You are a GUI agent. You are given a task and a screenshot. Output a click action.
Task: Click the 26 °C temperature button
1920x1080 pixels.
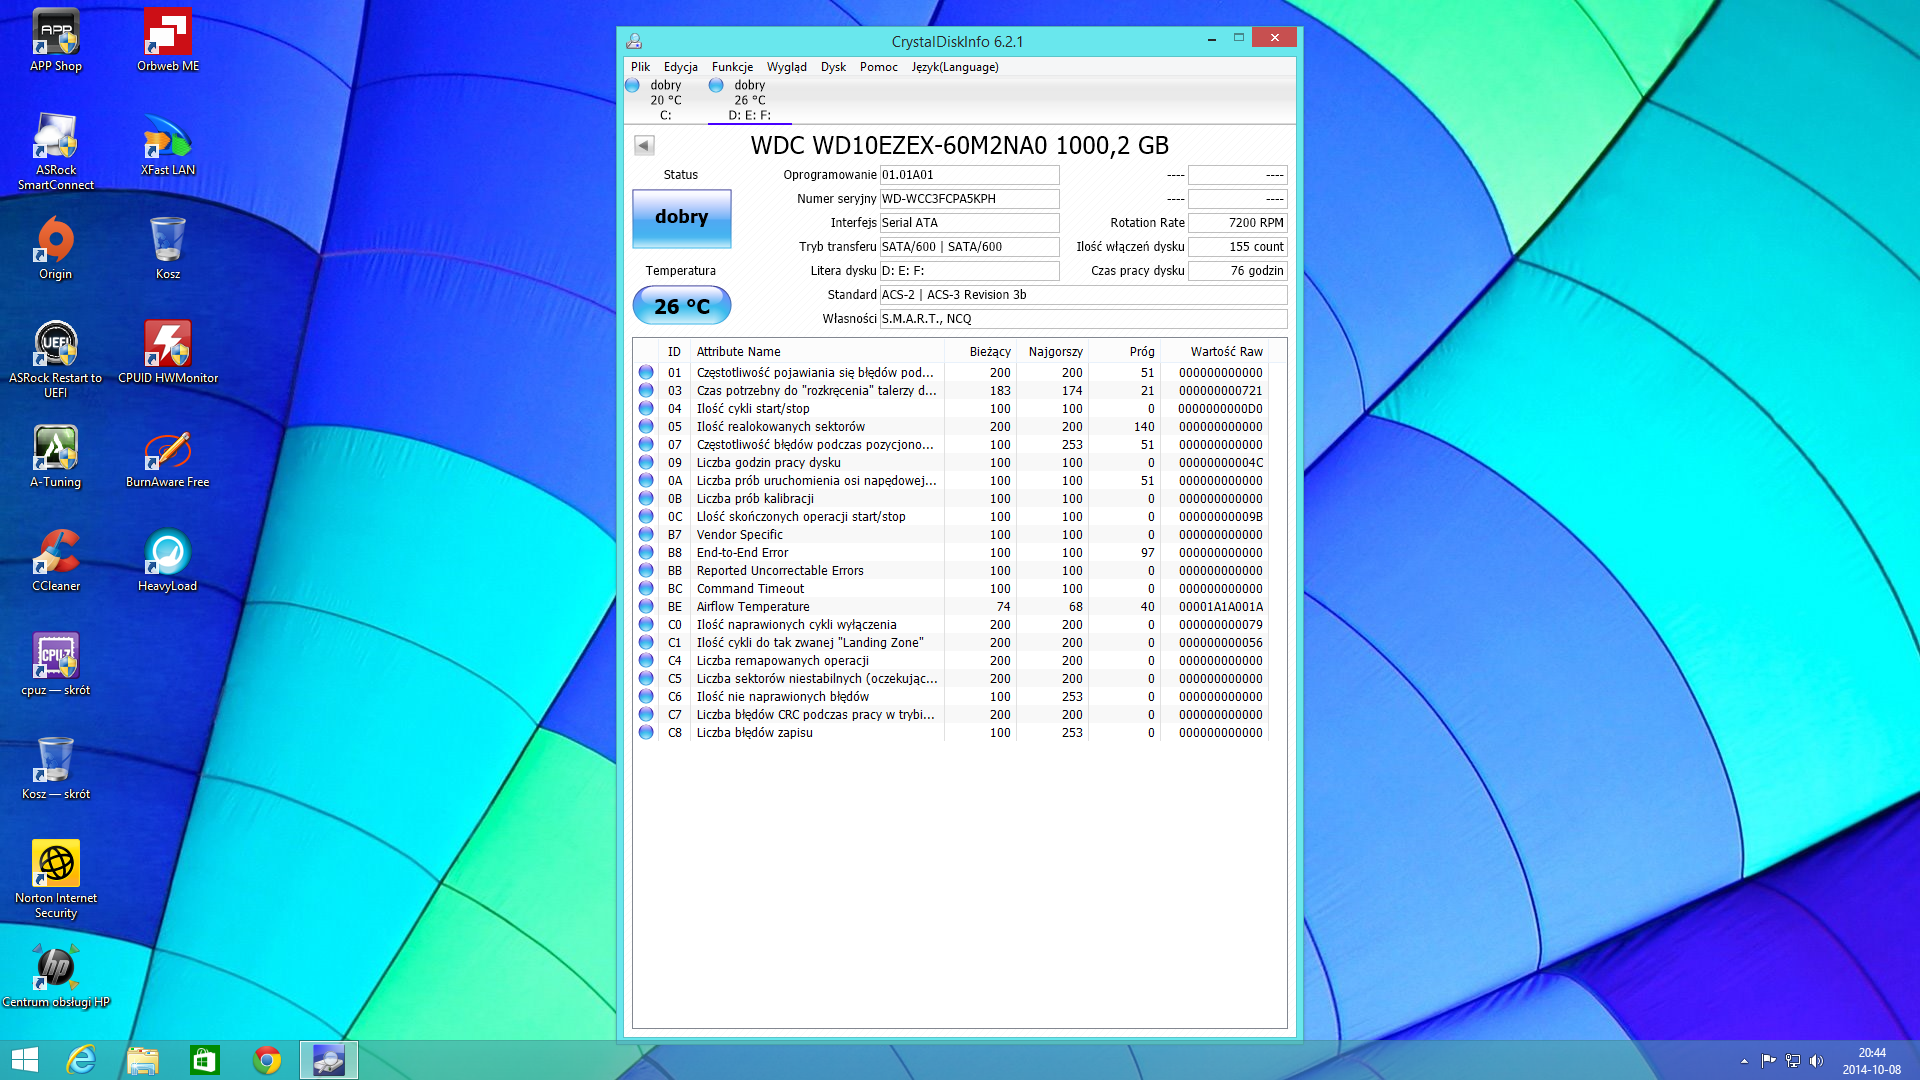click(682, 306)
